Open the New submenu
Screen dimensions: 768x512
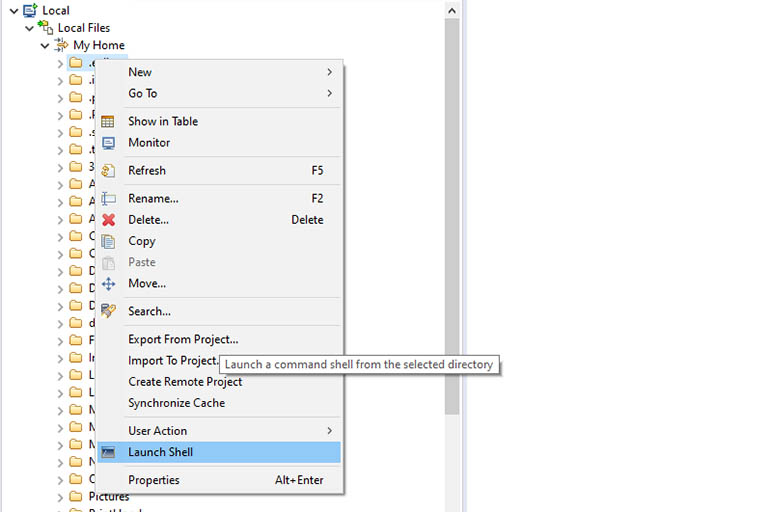pyautogui.click(x=219, y=72)
